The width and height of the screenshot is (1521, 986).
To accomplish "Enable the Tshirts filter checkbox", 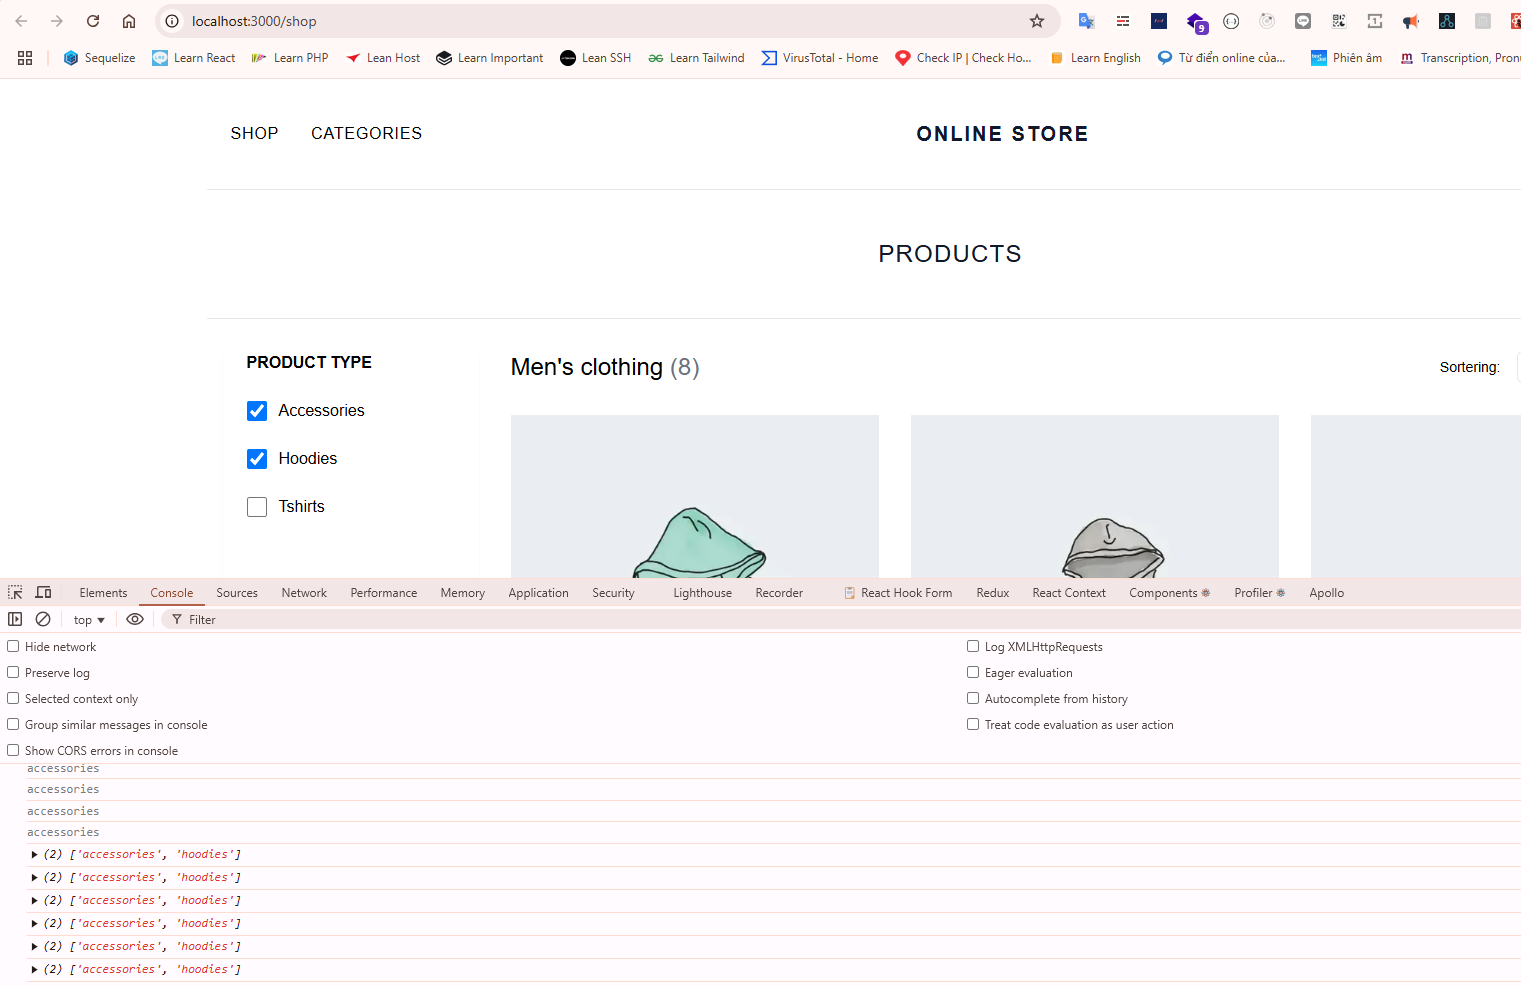I will [257, 507].
